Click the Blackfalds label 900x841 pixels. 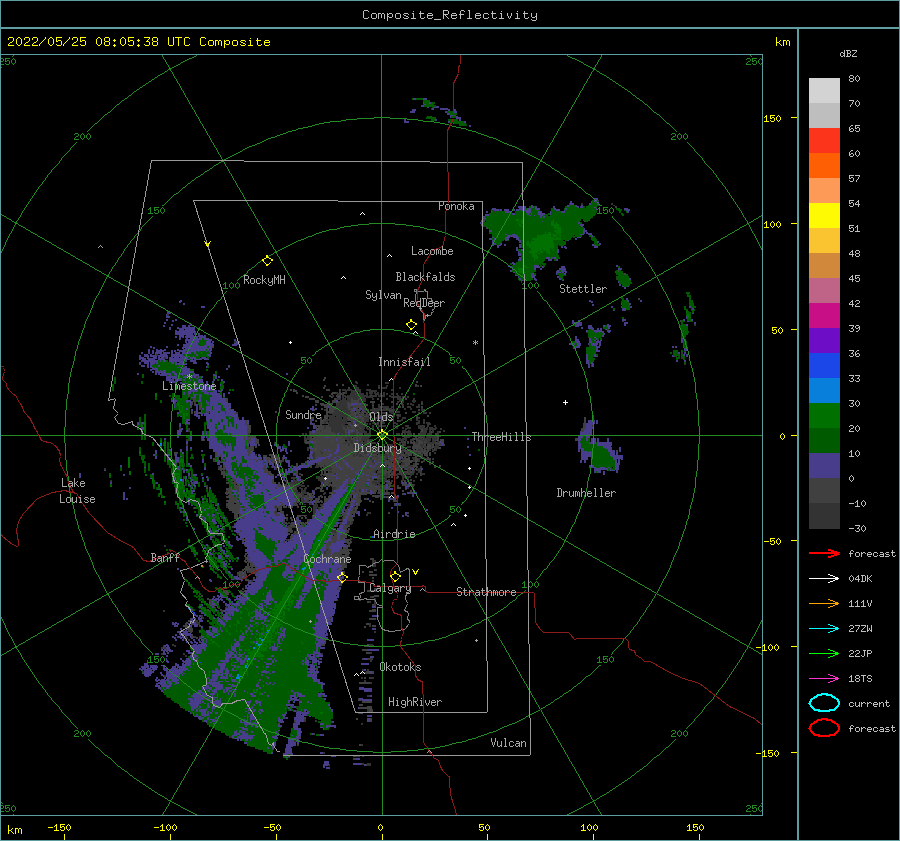425,277
